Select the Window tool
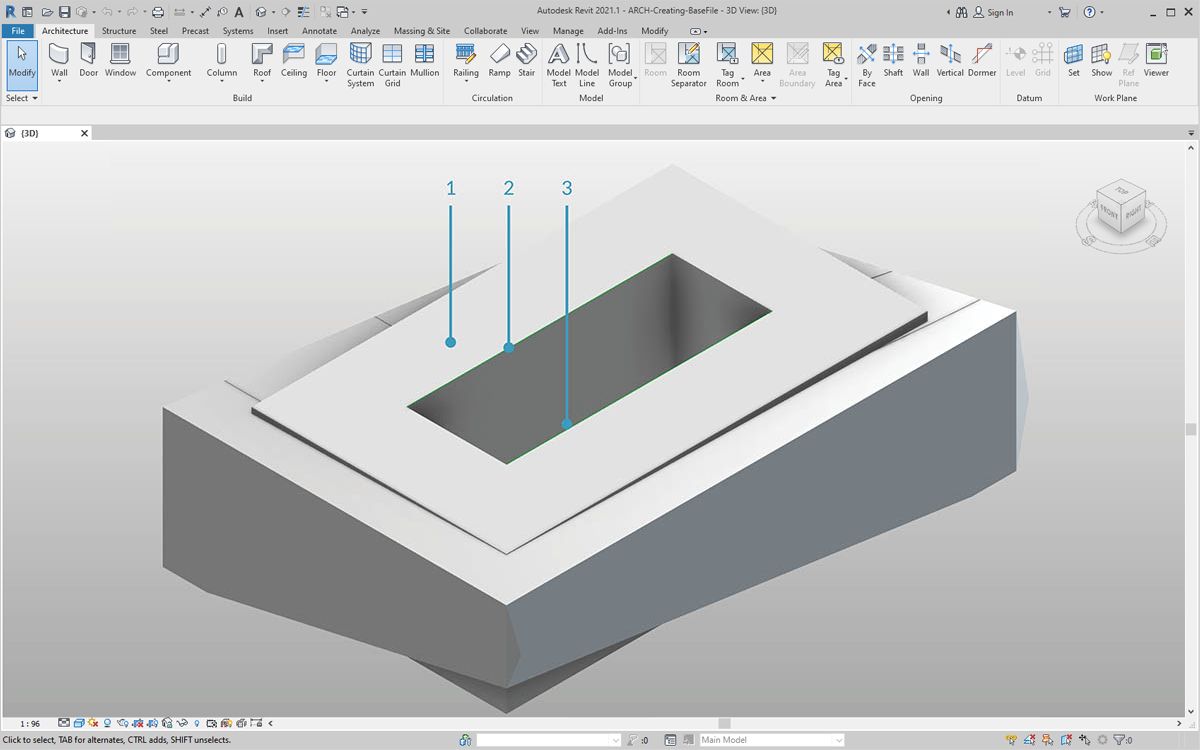The height and width of the screenshot is (750, 1200). 120,58
